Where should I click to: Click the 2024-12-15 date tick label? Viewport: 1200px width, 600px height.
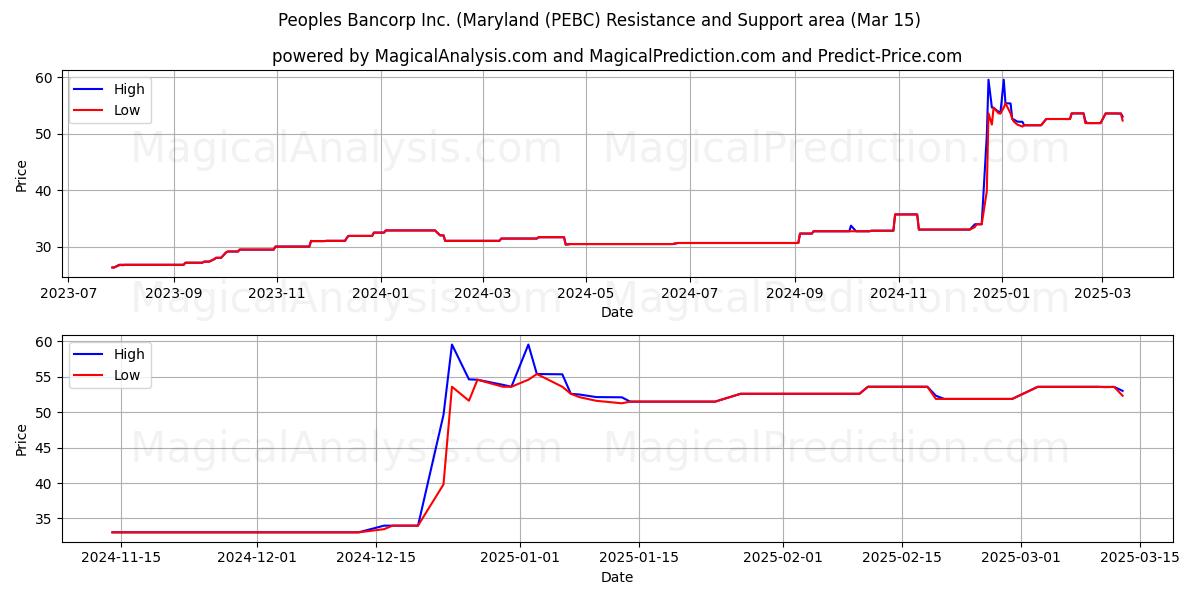point(376,560)
